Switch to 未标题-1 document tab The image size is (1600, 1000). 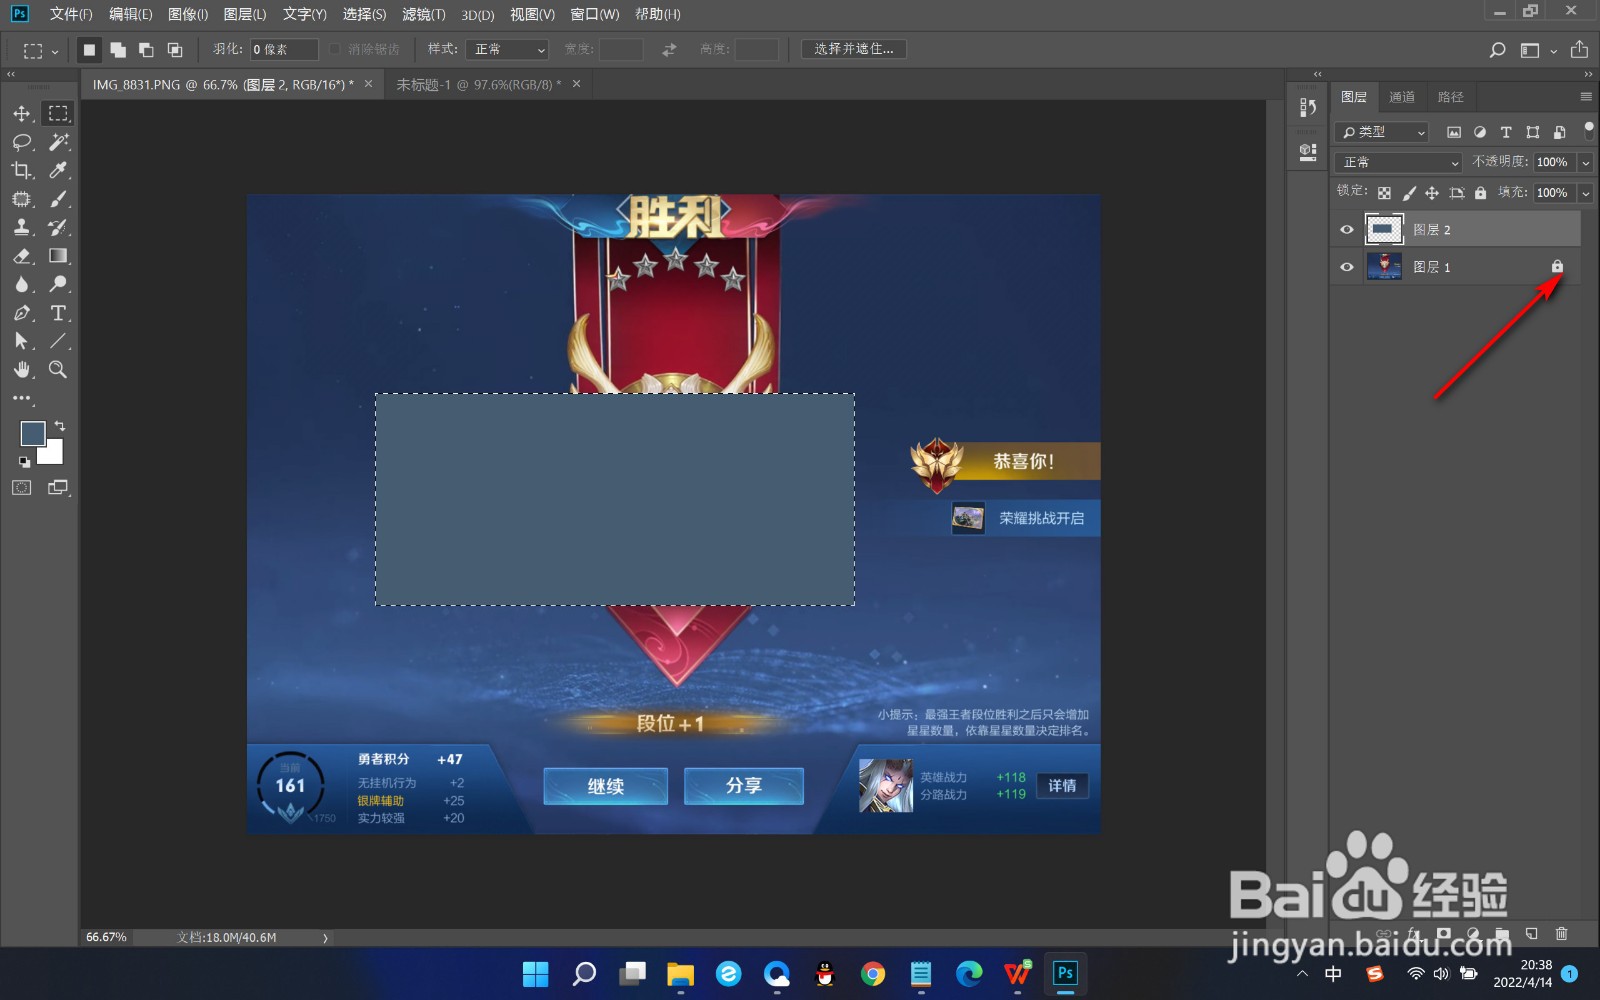(478, 85)
